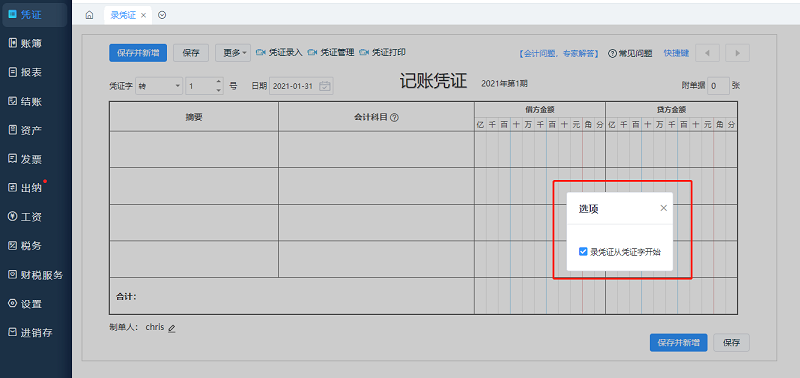Expand the 凭证字 dropdown
Screen dimensions: 800x378
(178, 86)
